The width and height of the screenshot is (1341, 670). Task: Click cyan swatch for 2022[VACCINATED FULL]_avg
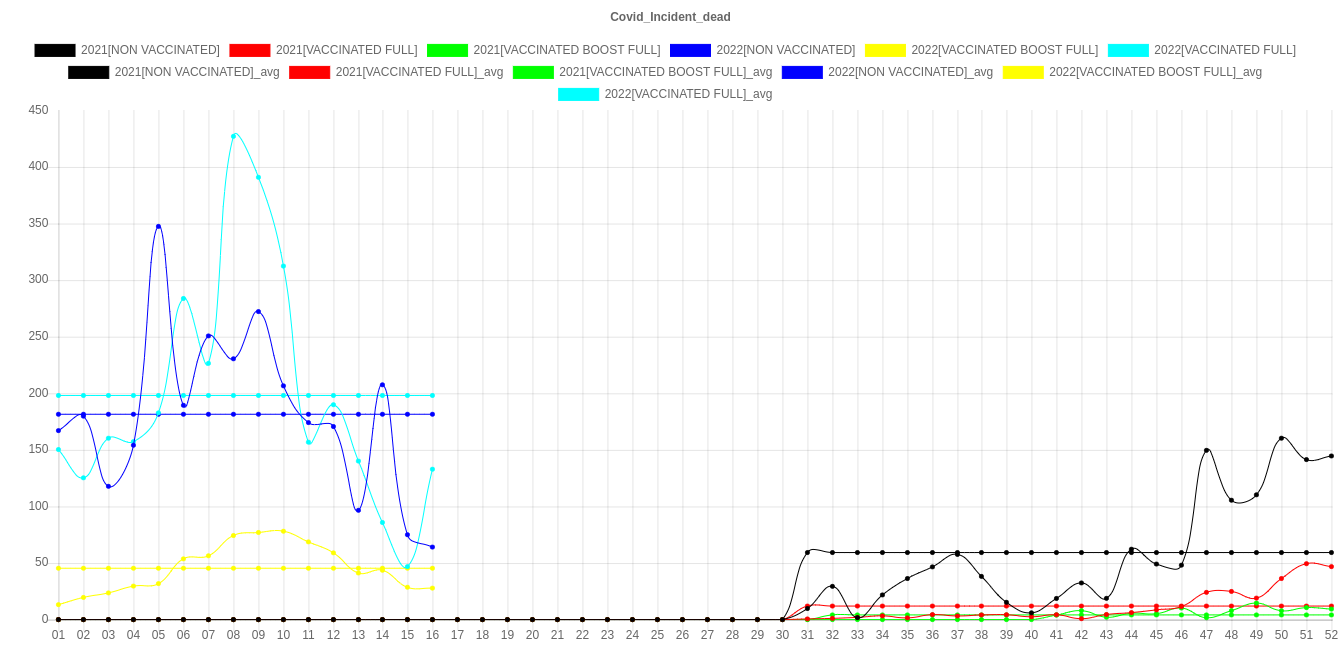pos(578,94)
